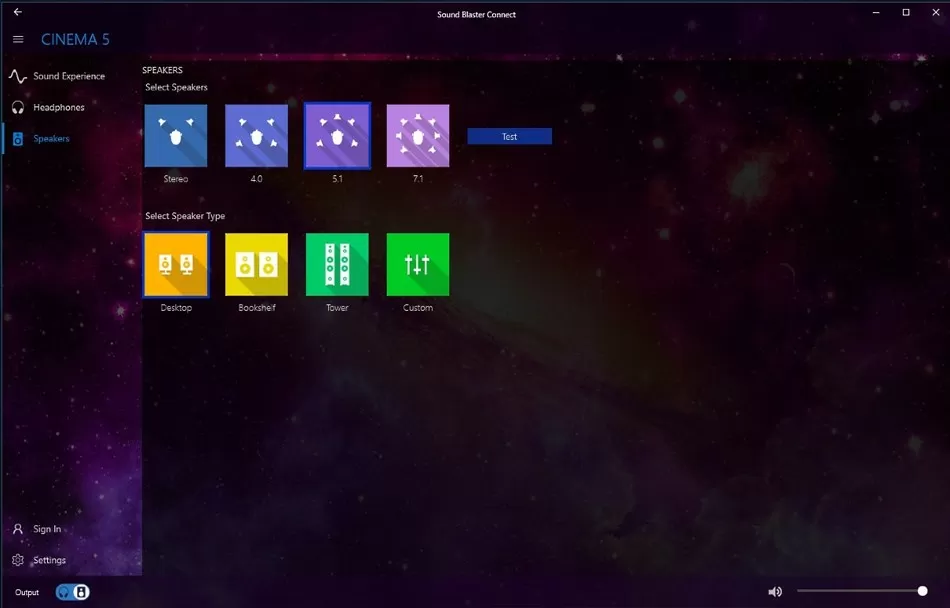Select the Tower speaker type tile
Screen dimensions: 950x608
337,265
